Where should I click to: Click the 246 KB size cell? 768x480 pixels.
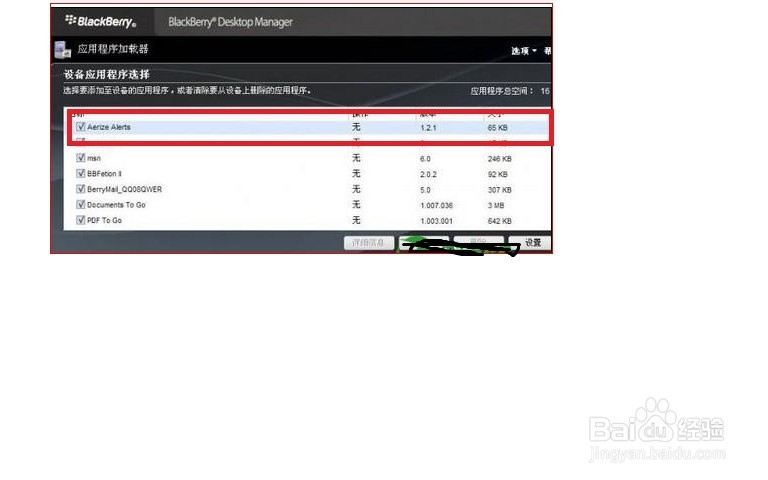[x=500, y=159]
